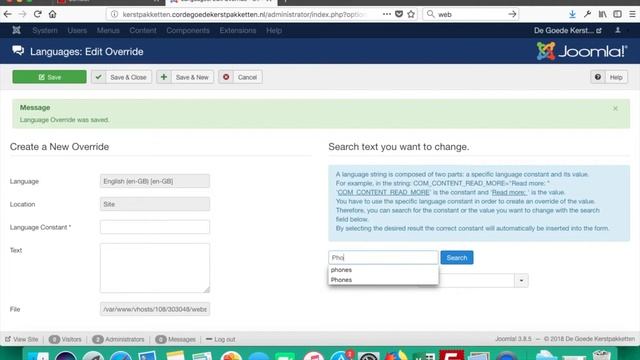Screen dimensions: 640x360
Task: Click 'Language Override was saved.' text
Action: click(x=64, y=120)
